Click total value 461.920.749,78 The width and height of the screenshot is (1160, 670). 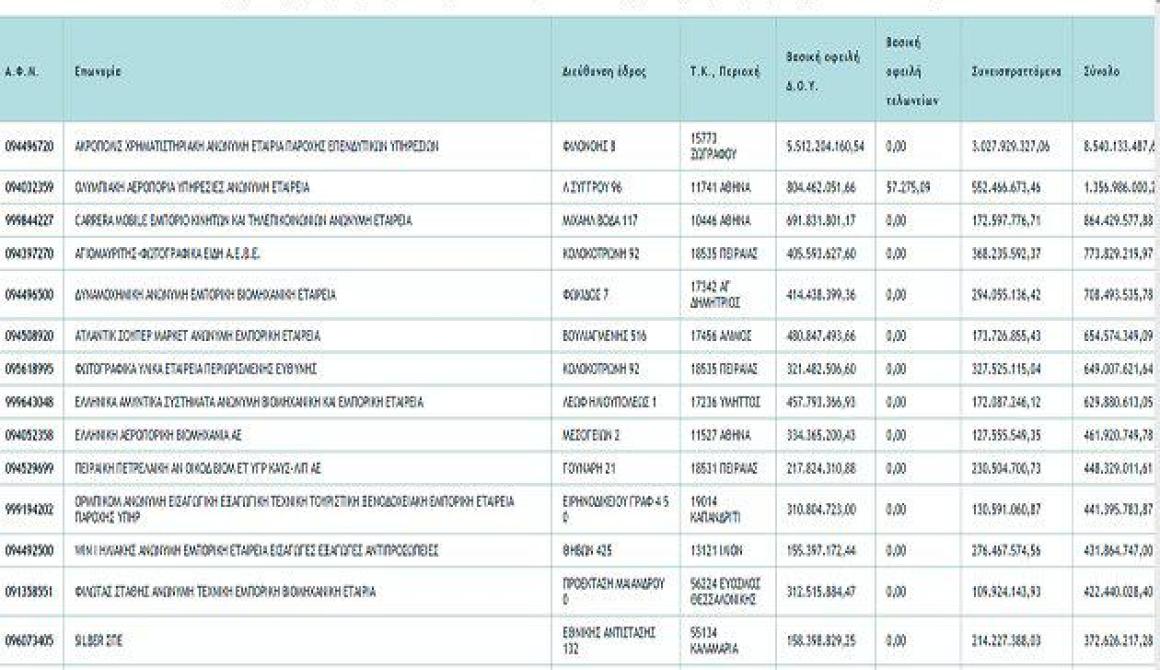[x=1119, y=436]
